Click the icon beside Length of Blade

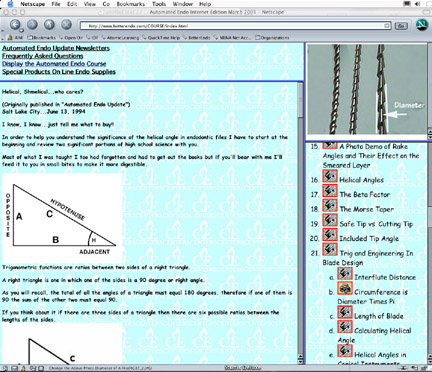point(345,312)
